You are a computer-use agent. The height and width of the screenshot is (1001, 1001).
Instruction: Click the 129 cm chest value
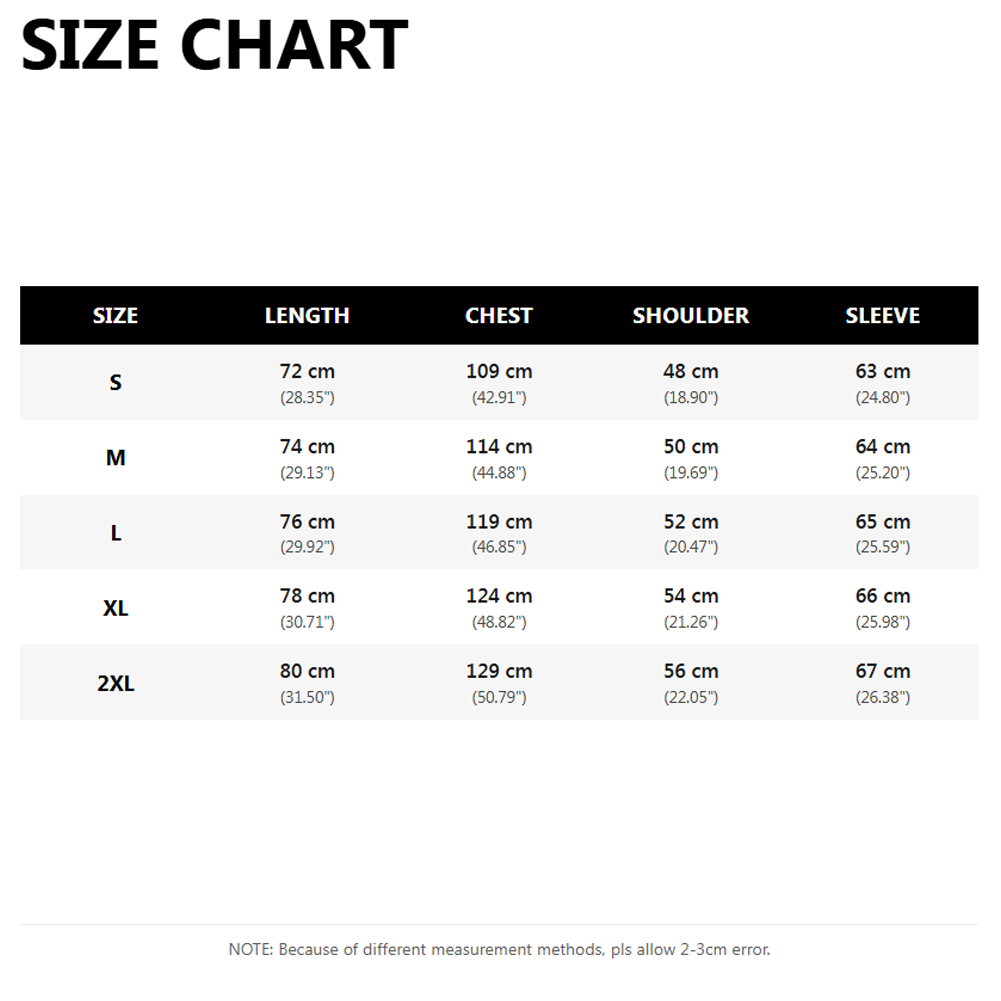(499, 671)
